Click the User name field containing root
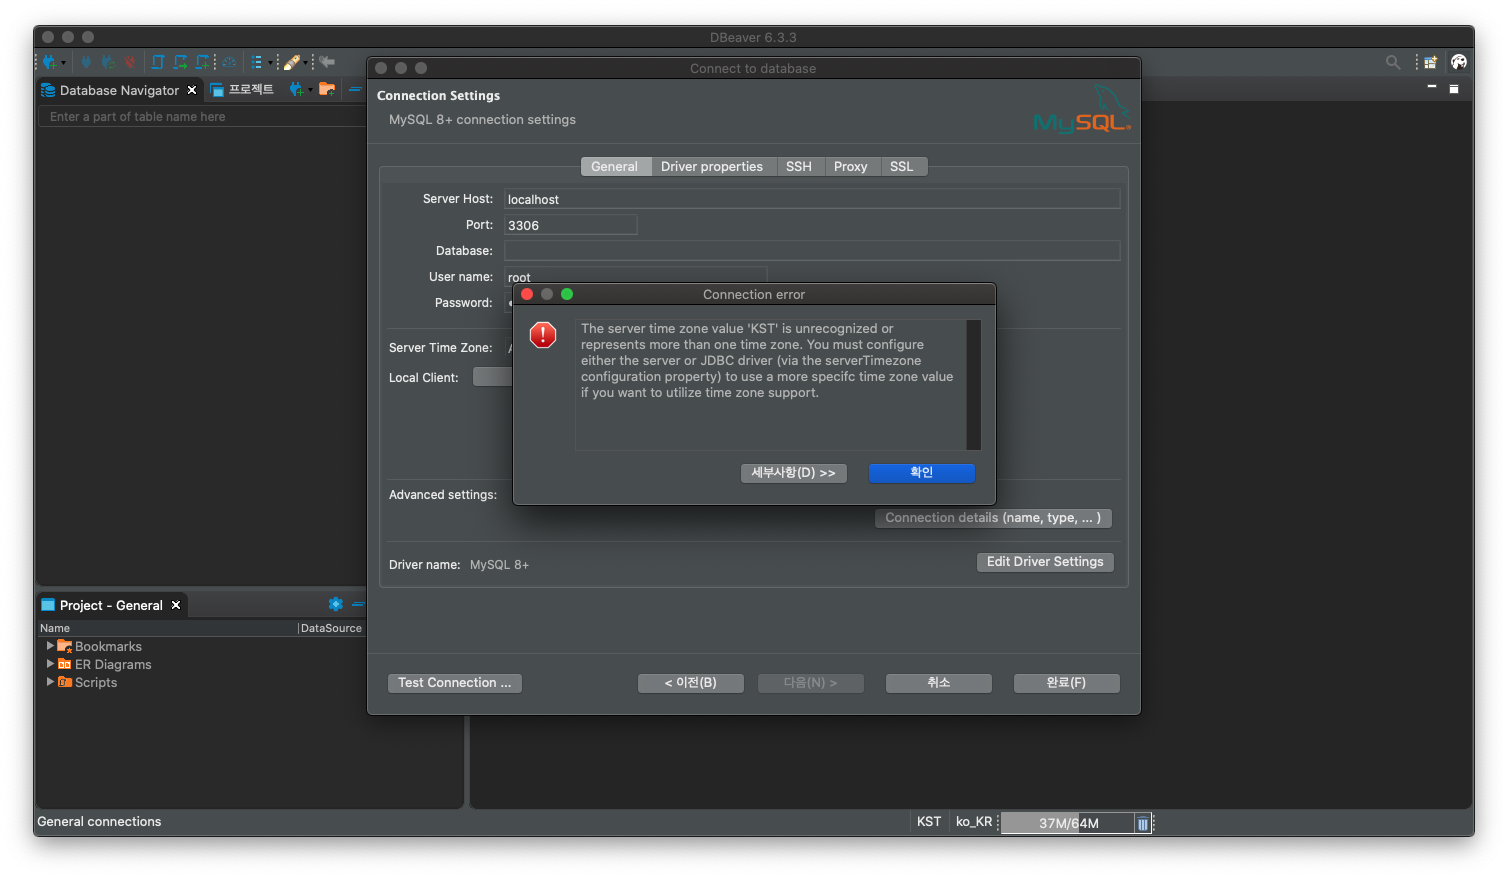1508x878 pixels. coord(635,276)
